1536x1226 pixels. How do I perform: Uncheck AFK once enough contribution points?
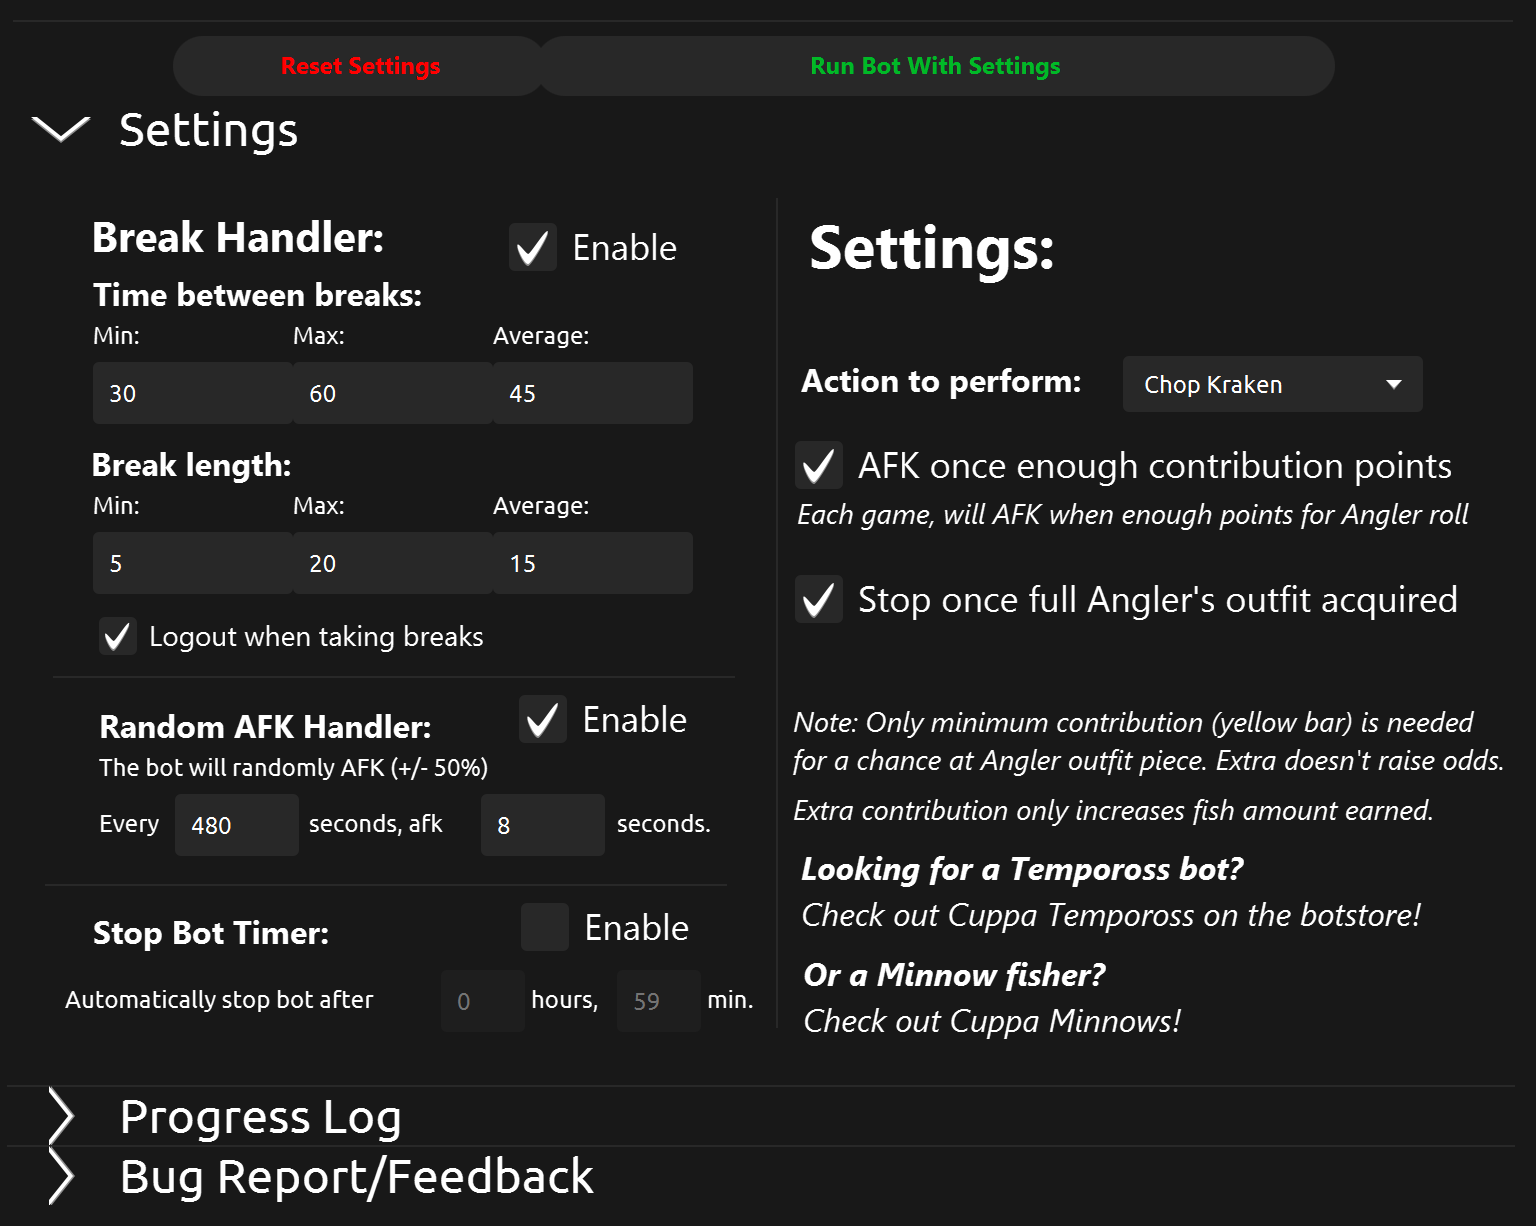click(819, 465)
